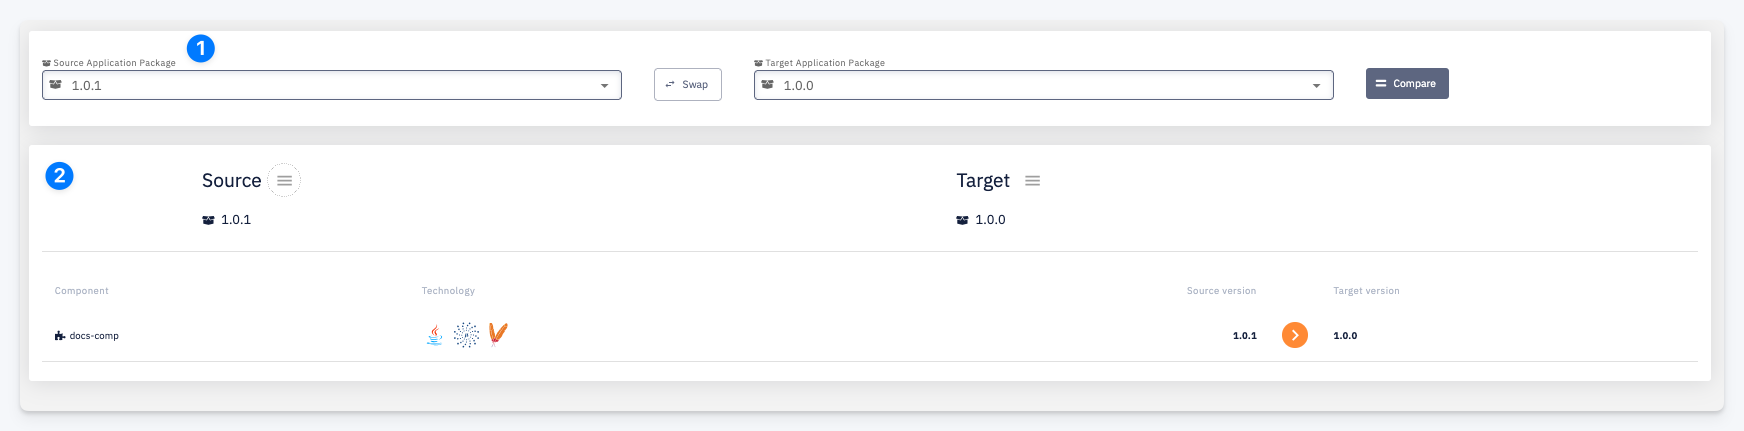Click the orange arrow between versions
1744x431 pixels.
click(x=1295, y=335)
